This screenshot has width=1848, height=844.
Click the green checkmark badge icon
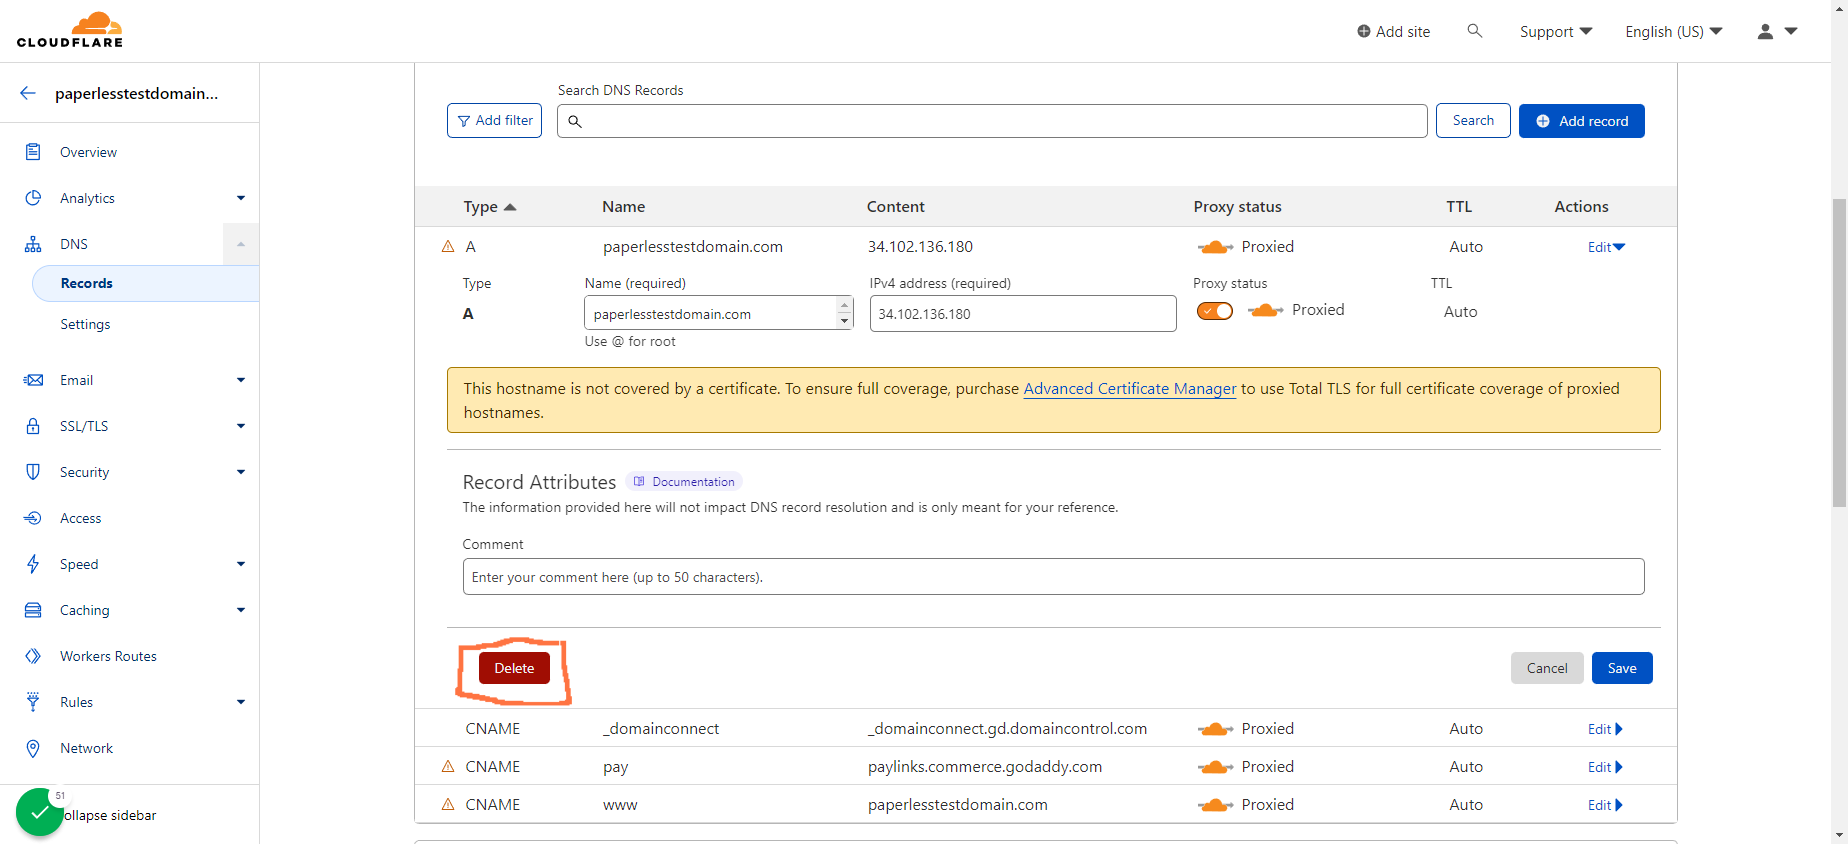(x=39, y=812)
